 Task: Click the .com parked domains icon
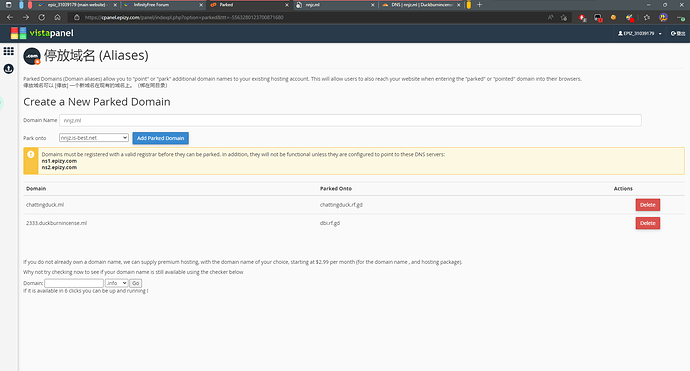pos(32,56)
